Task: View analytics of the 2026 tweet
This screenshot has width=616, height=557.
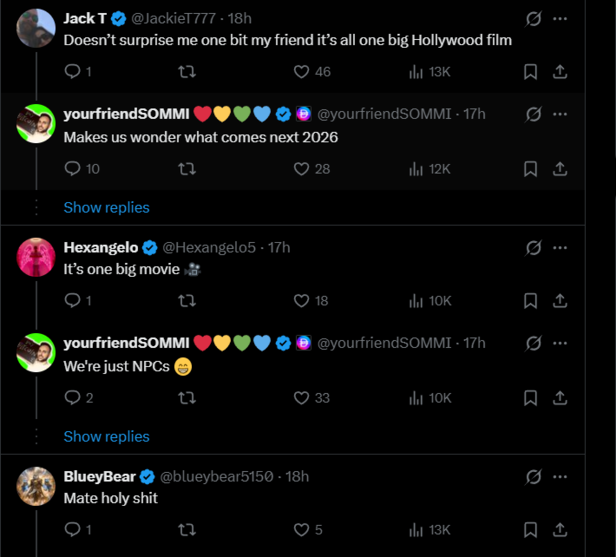Action: click(416, 169)
